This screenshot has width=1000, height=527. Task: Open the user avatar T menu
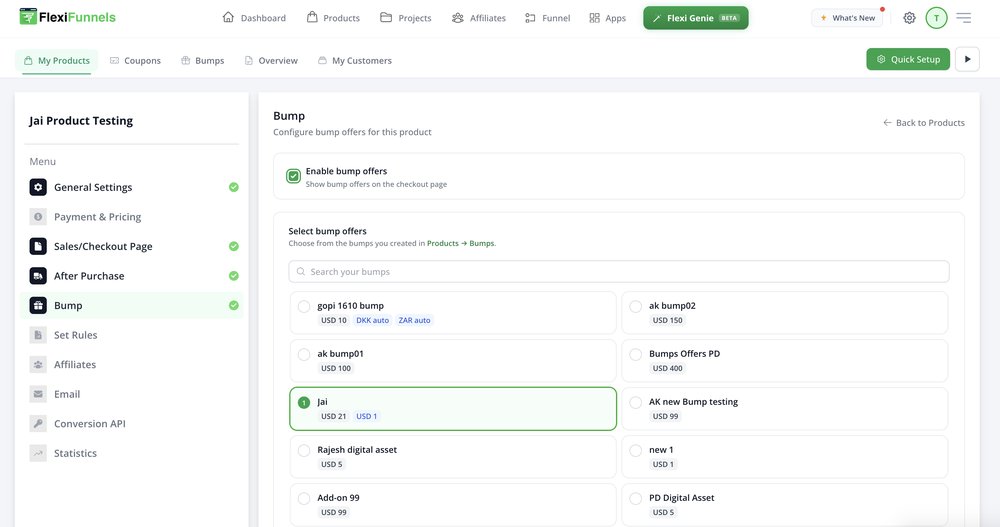click(936, 18)
